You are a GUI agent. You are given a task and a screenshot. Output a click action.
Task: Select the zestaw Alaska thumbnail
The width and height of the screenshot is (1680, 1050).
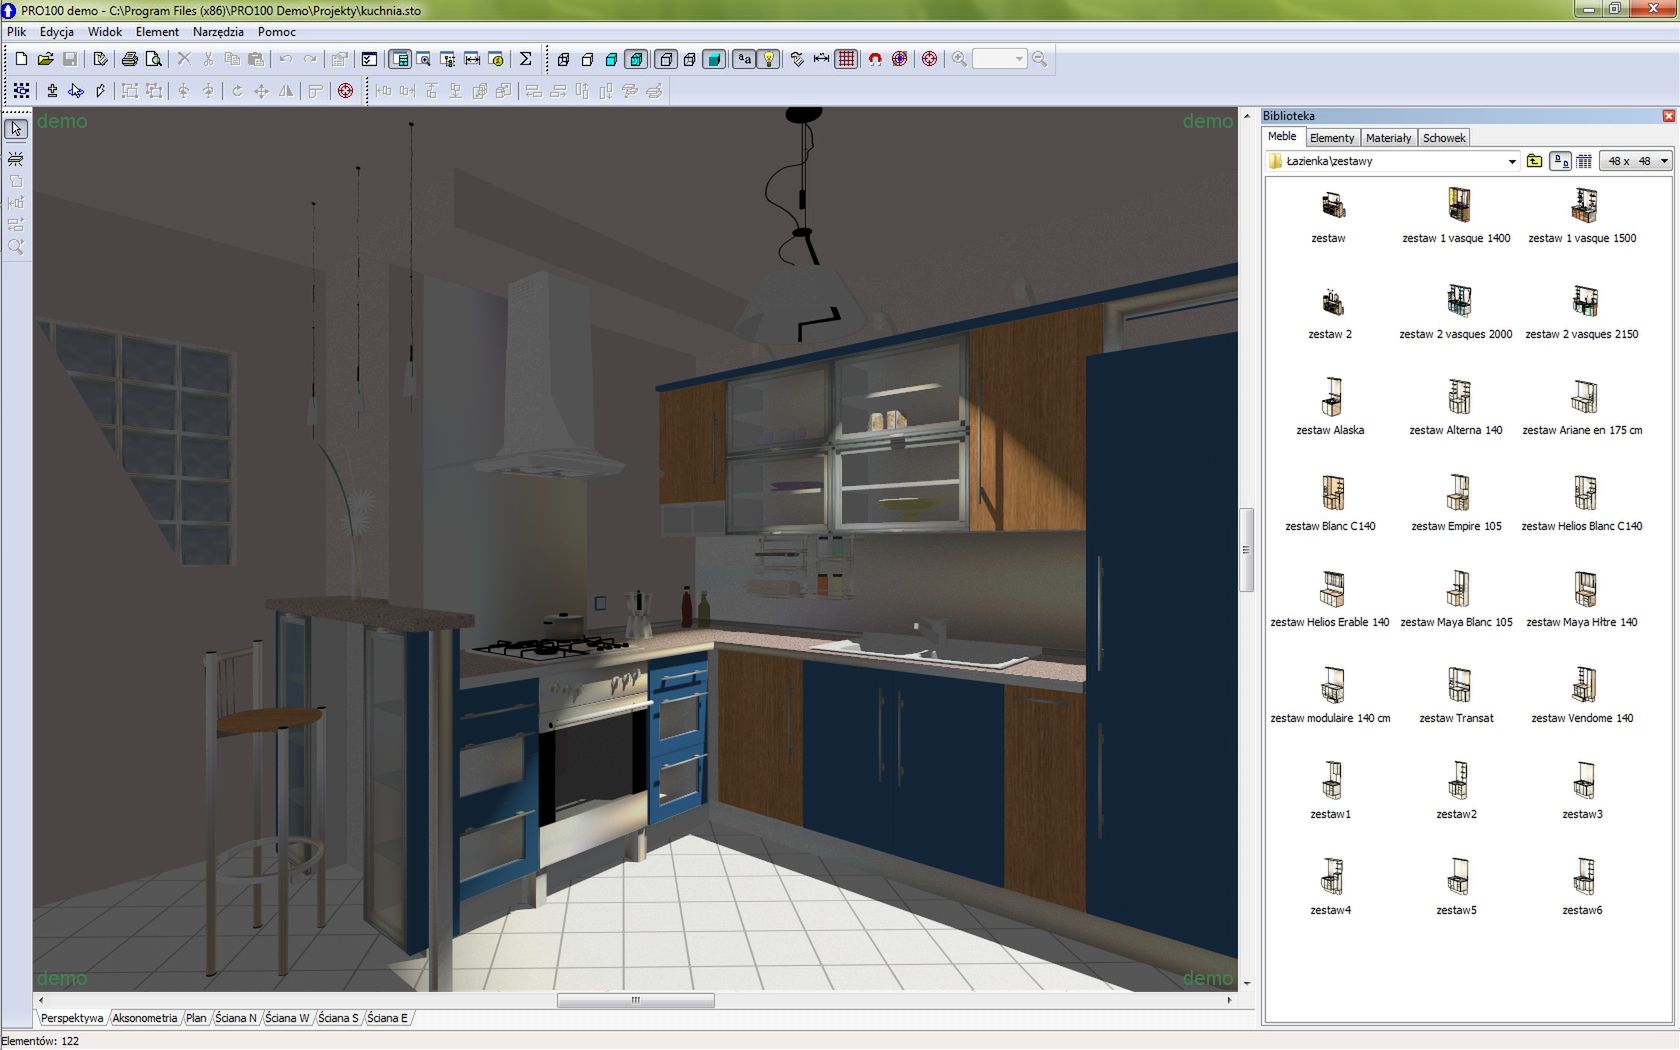[x=1330, y=406]
